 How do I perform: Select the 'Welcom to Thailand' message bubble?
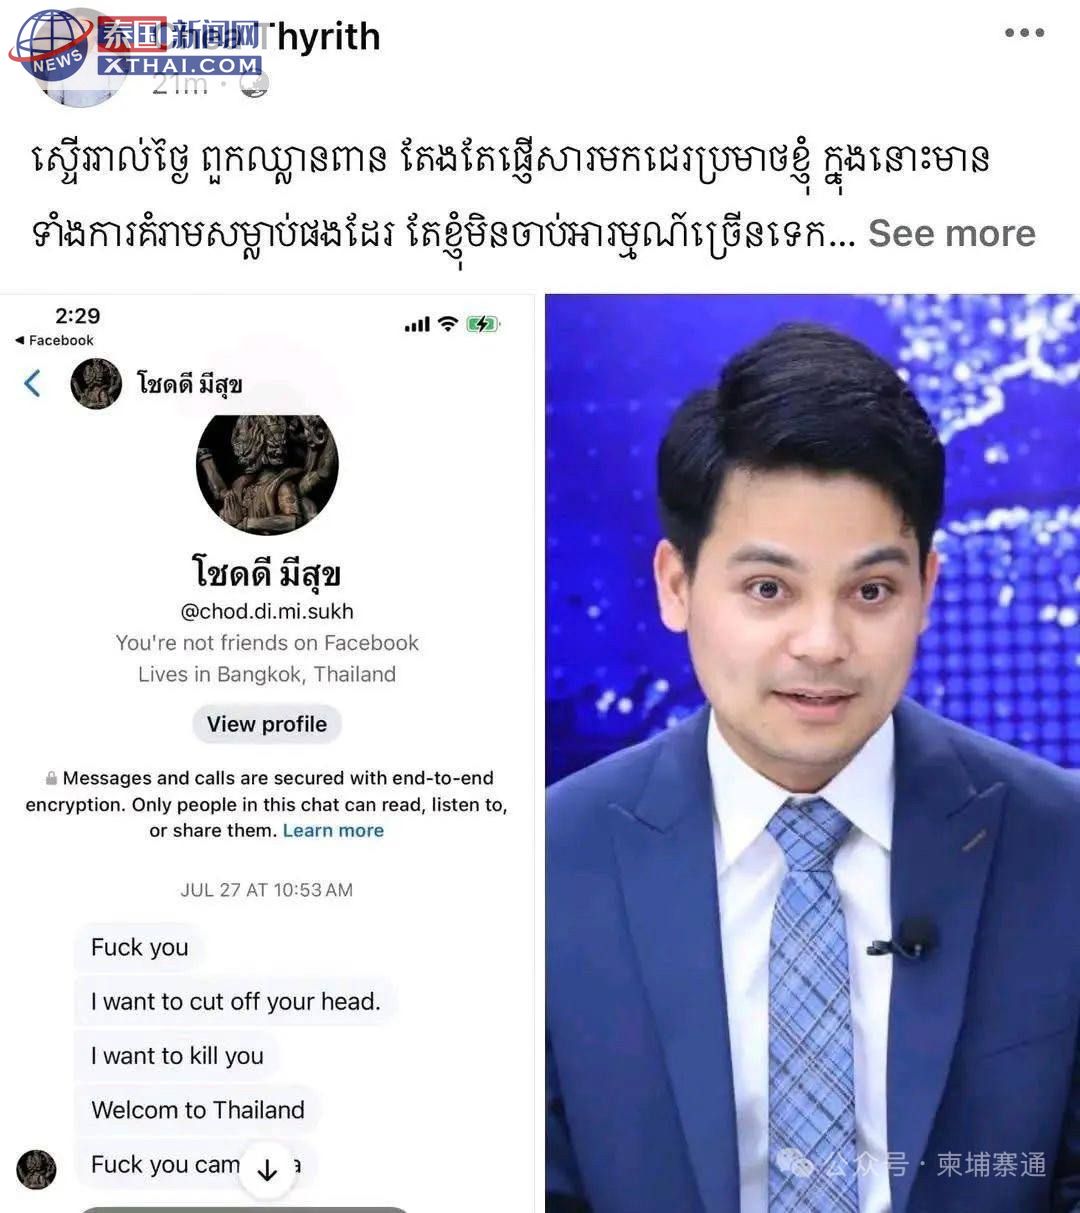click(198, 1110)
